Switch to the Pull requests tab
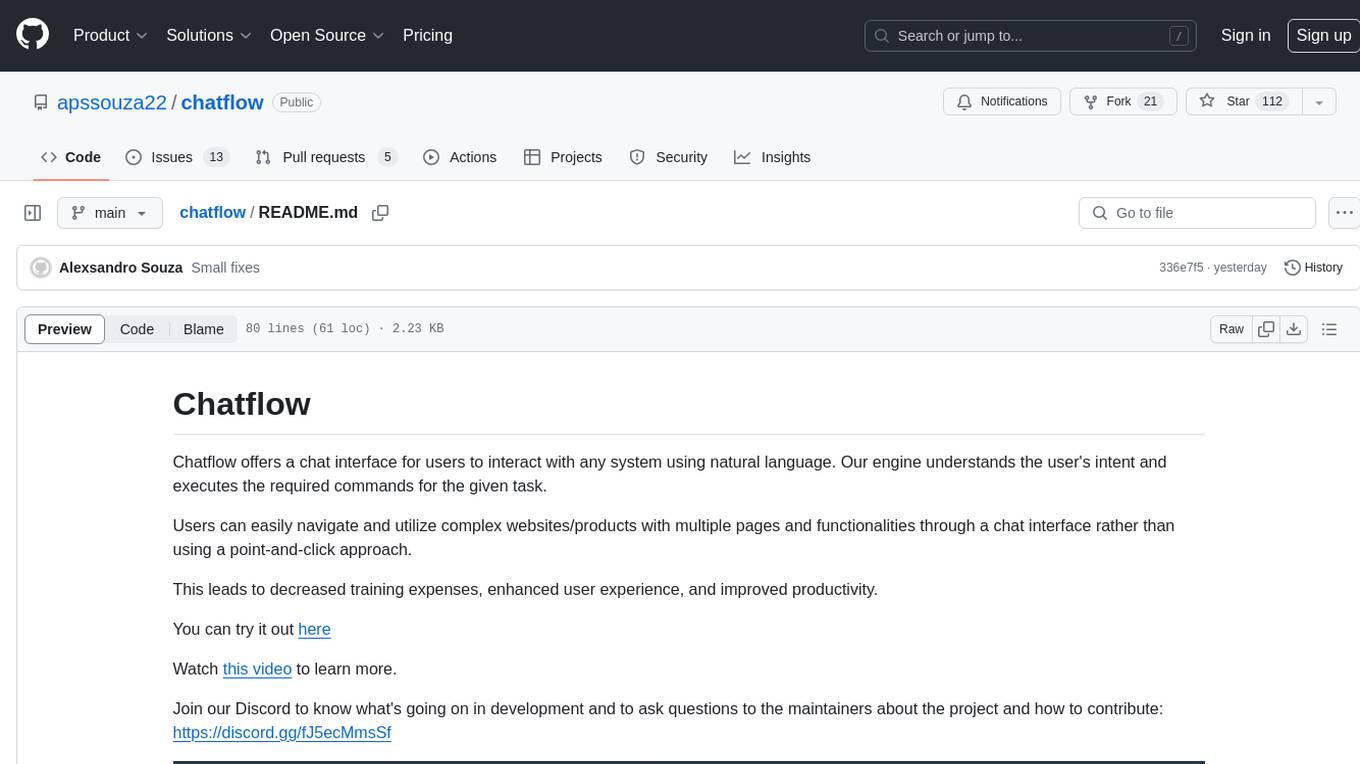This screenshot has width=1360, height=764. [326, 157]
